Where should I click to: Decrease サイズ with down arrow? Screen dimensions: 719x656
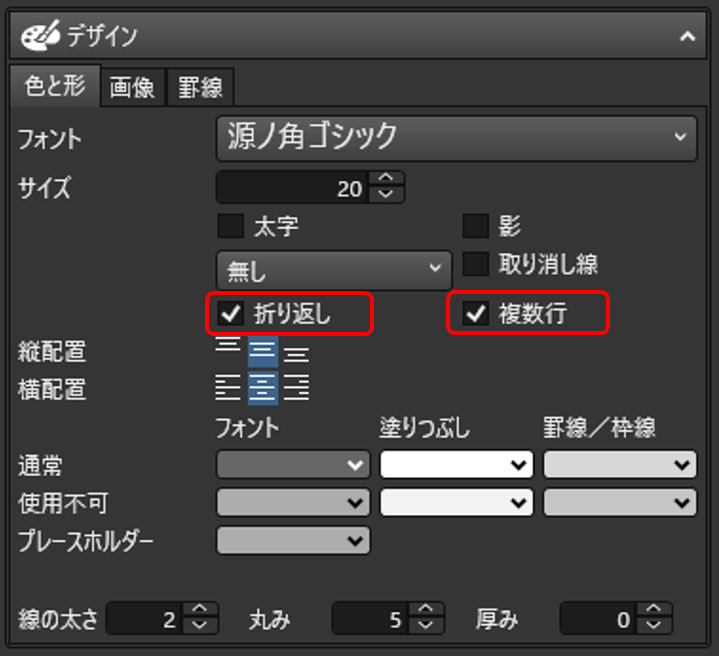386,195
